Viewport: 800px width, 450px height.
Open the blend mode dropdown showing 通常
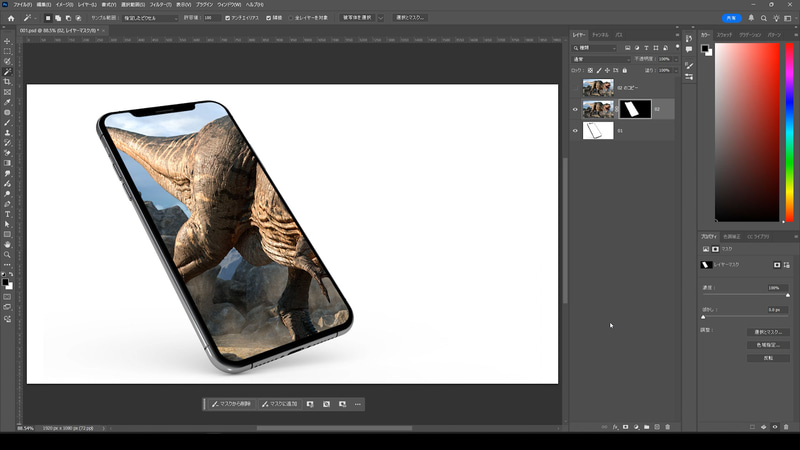click(x=600, y=59)
